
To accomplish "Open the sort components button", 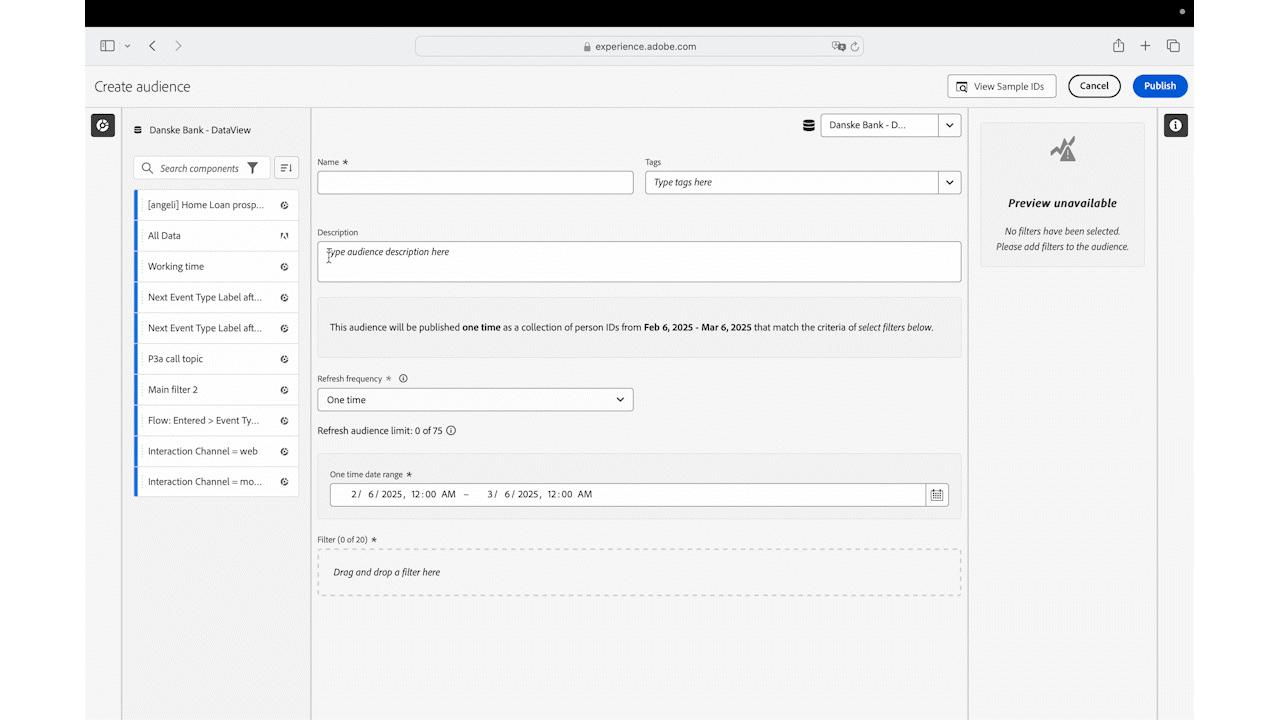I will [286, 168].
